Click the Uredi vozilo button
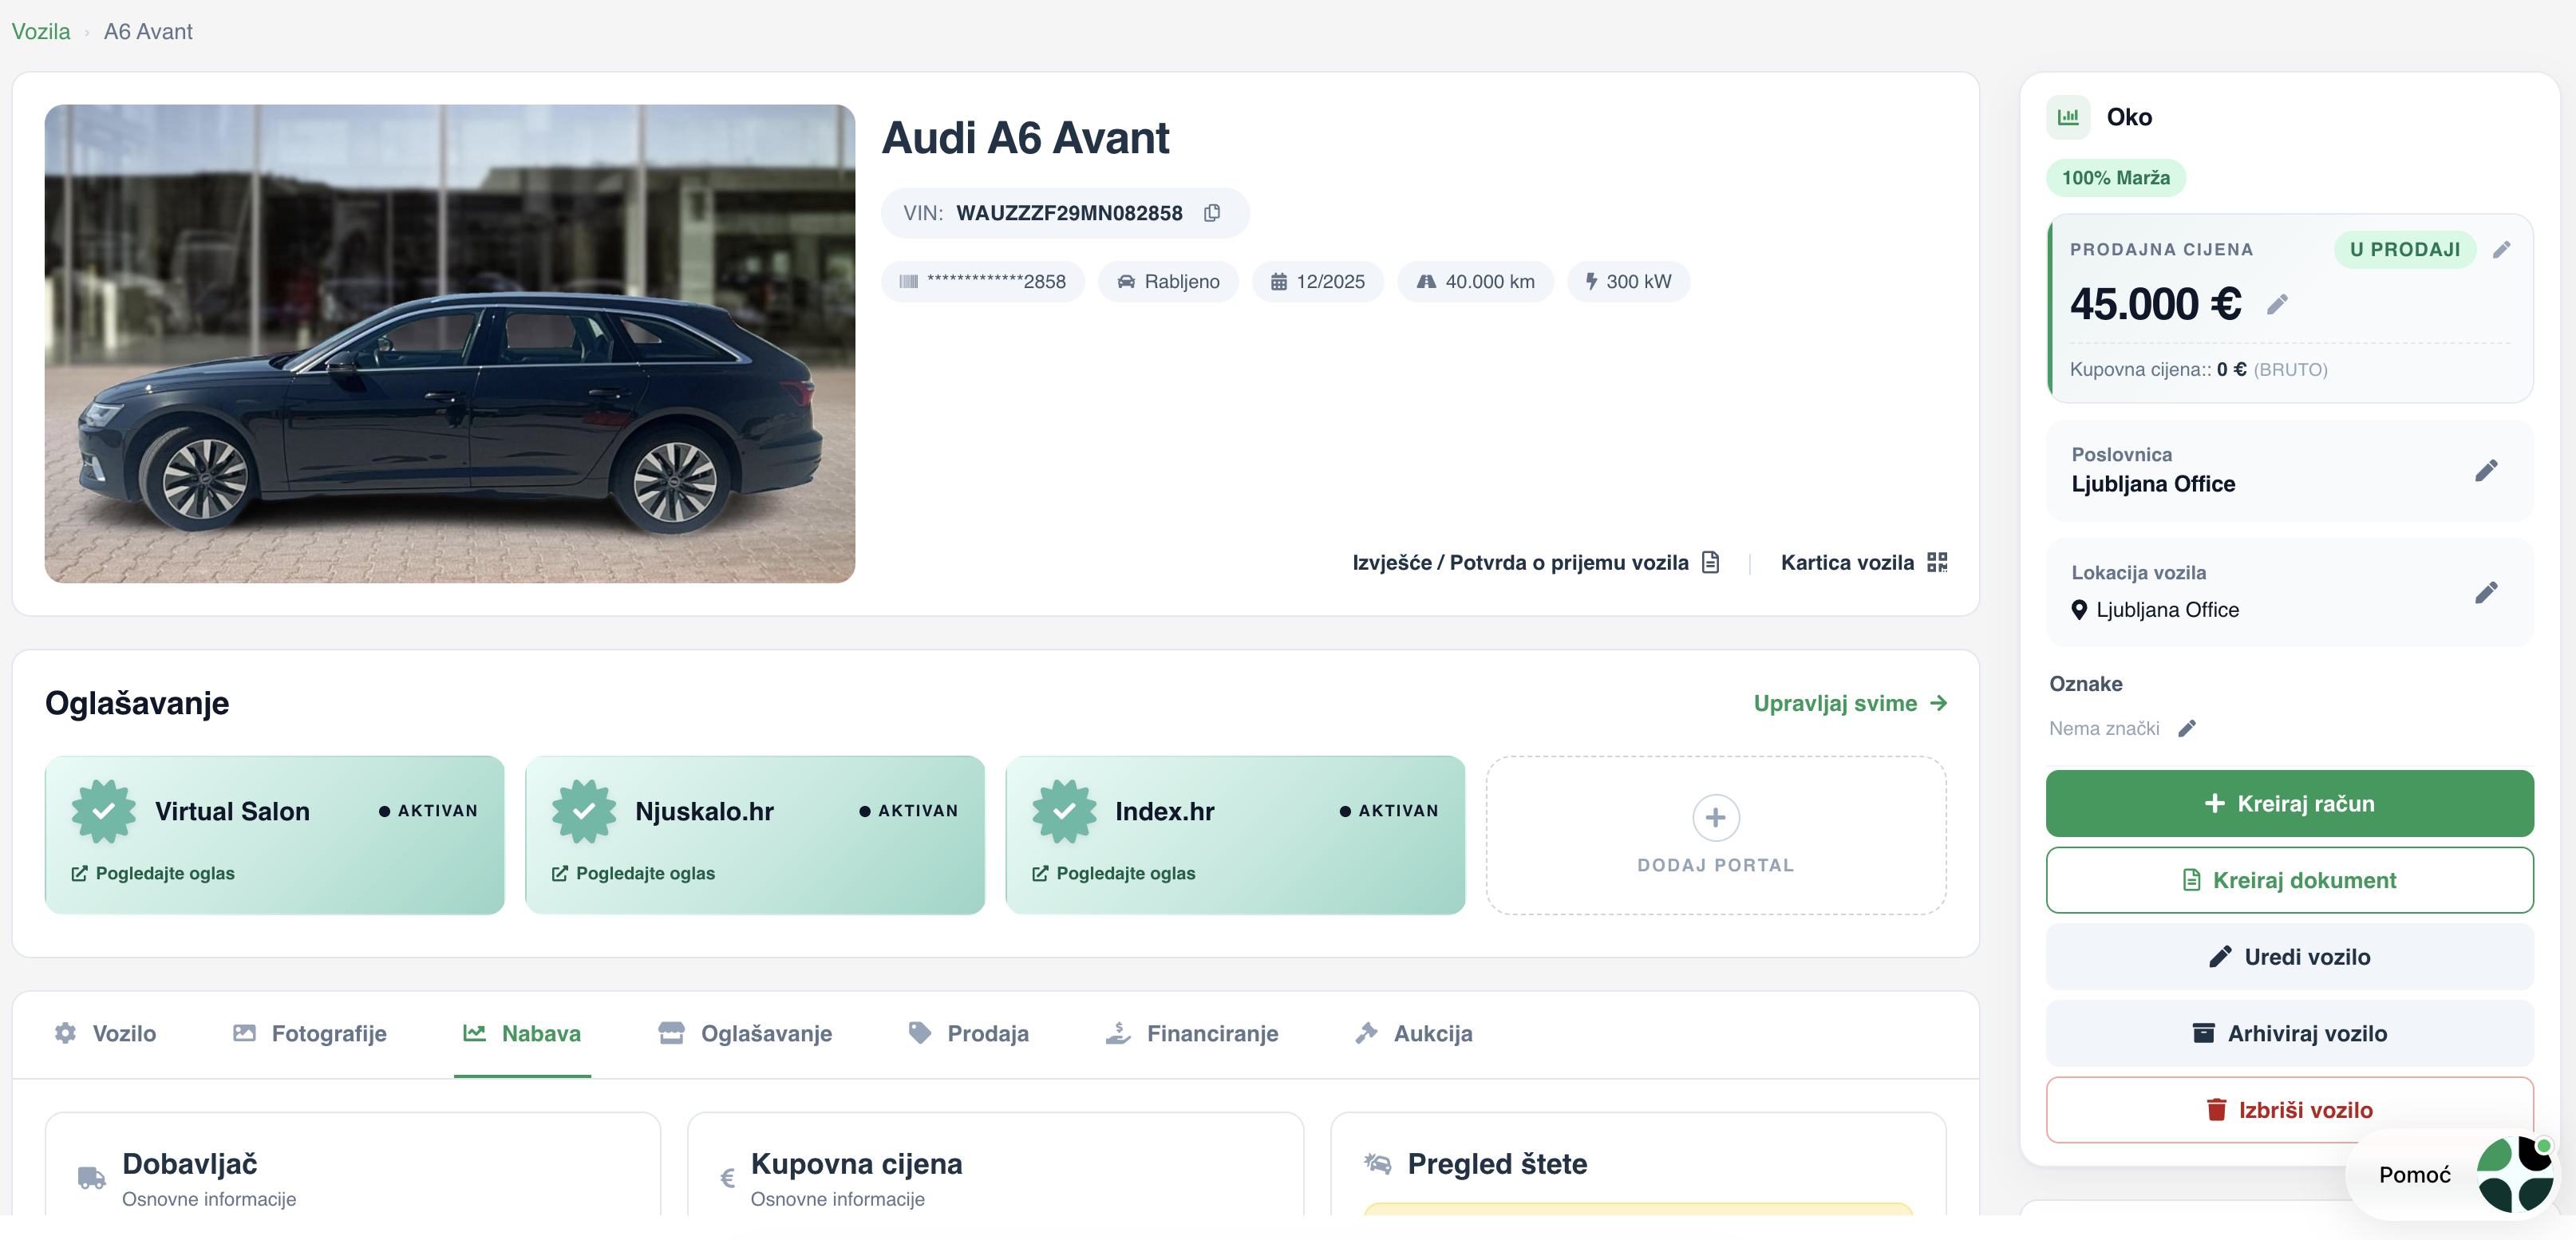The height and width of the screenshot is (1240, 2576). (x=2290, y=957)
